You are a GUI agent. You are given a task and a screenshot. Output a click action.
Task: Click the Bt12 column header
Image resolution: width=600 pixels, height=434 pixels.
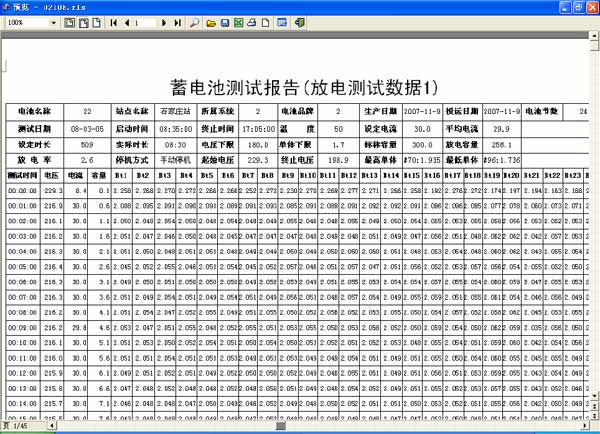[349, 175]
